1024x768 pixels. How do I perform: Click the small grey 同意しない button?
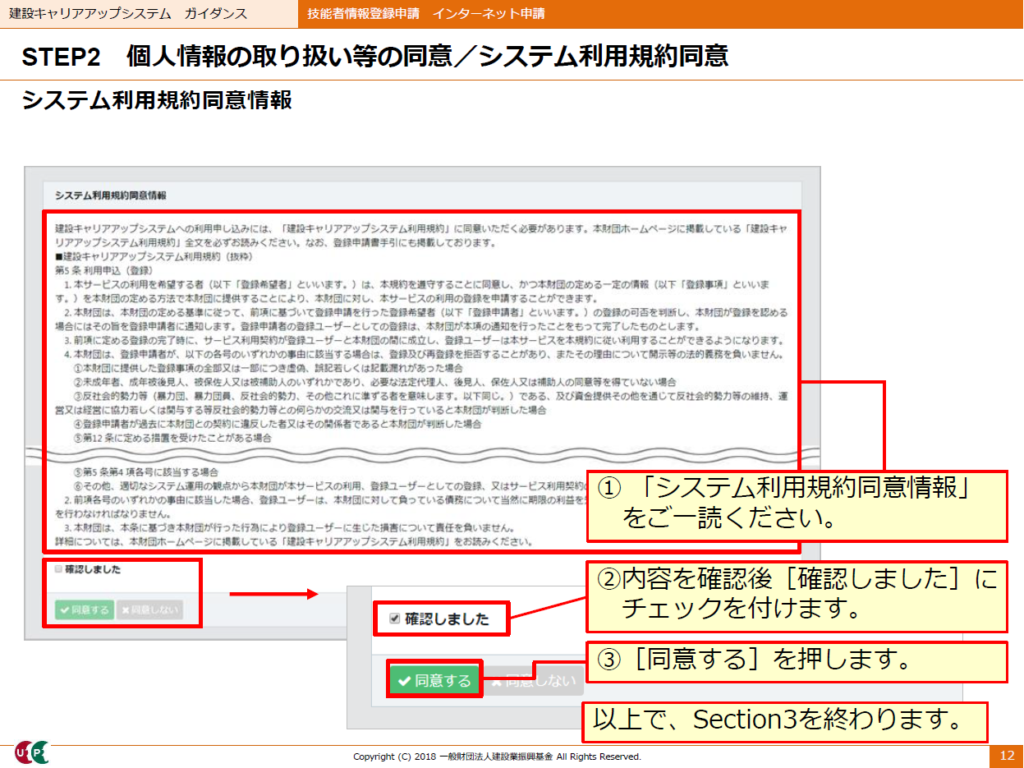(x=148, y=608)
